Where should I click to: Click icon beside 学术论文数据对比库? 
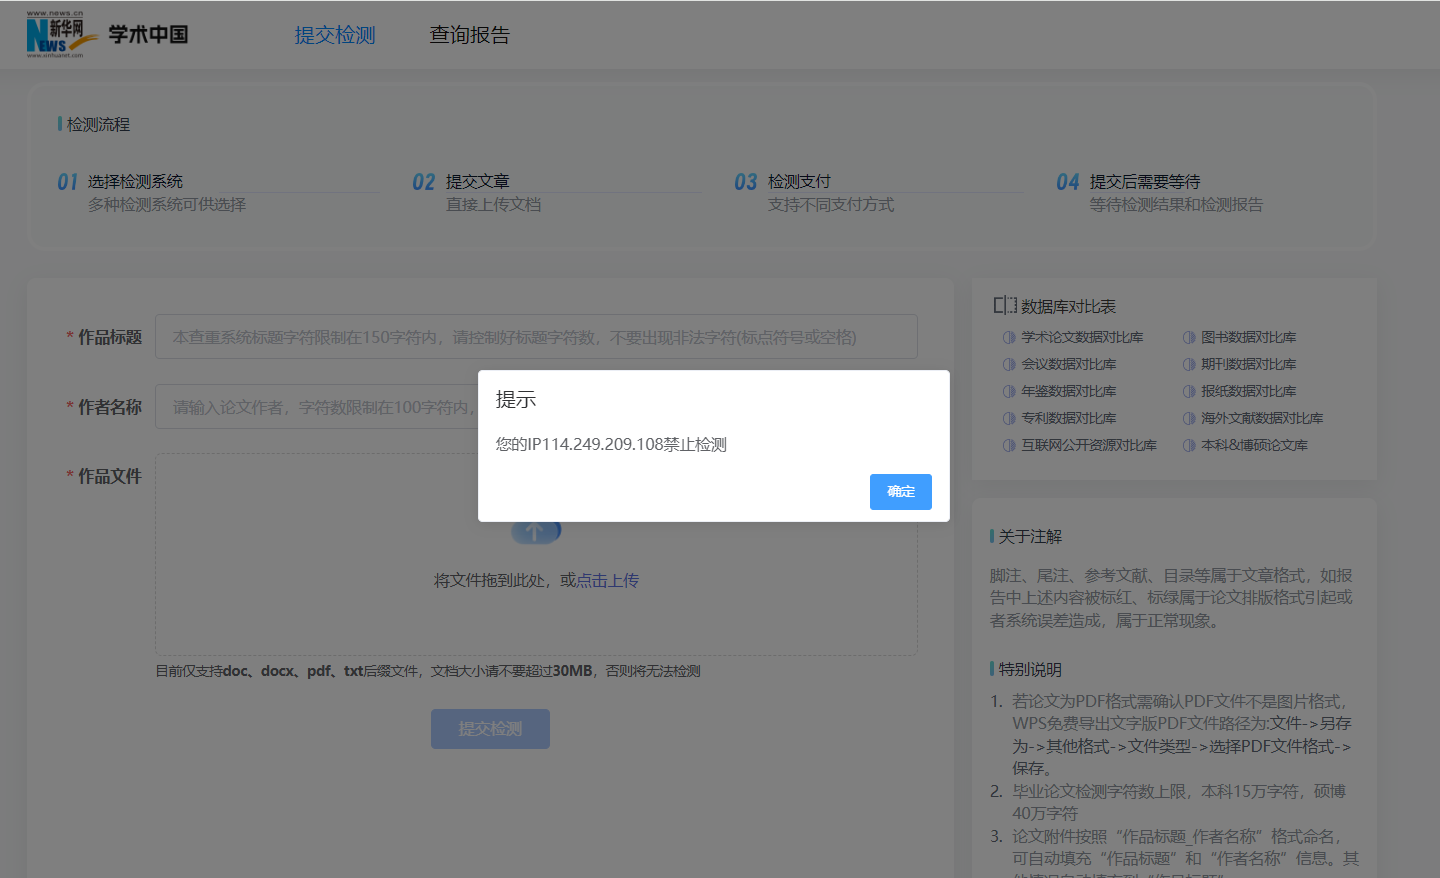1009,338
